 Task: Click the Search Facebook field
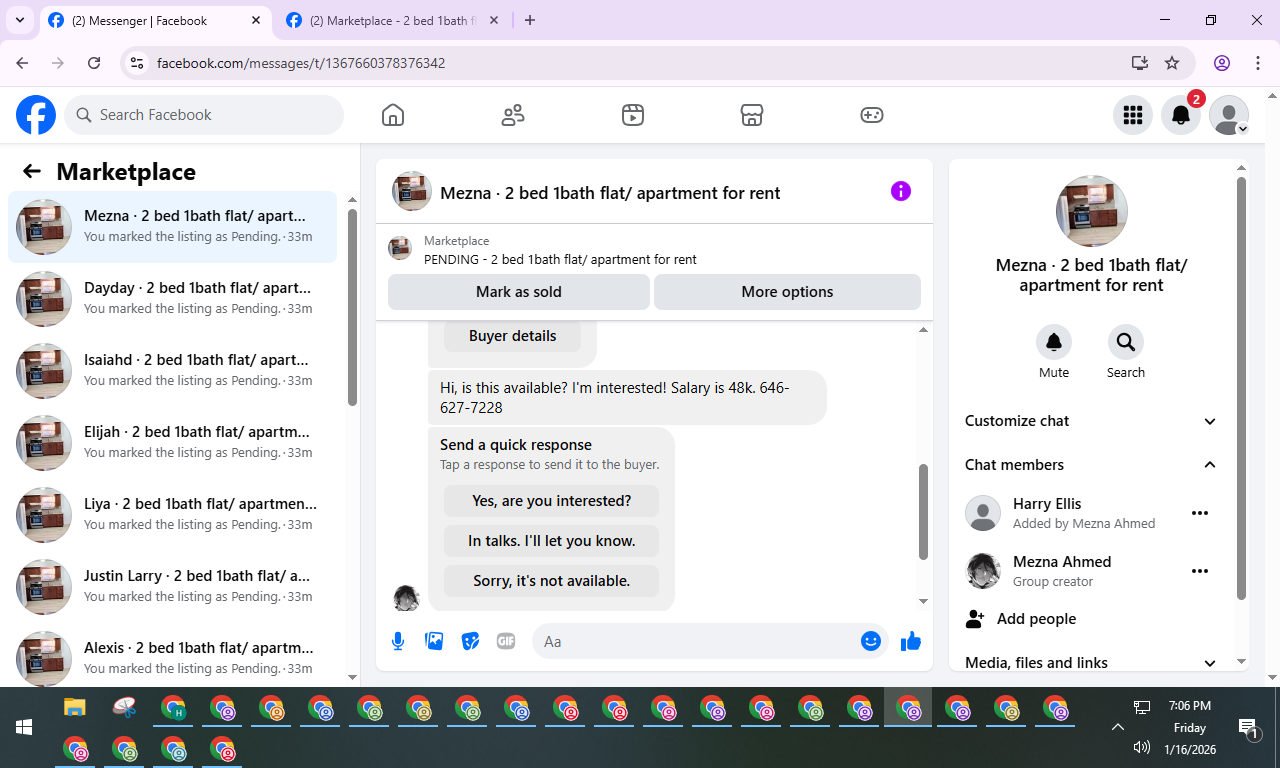tap(204, 115)
